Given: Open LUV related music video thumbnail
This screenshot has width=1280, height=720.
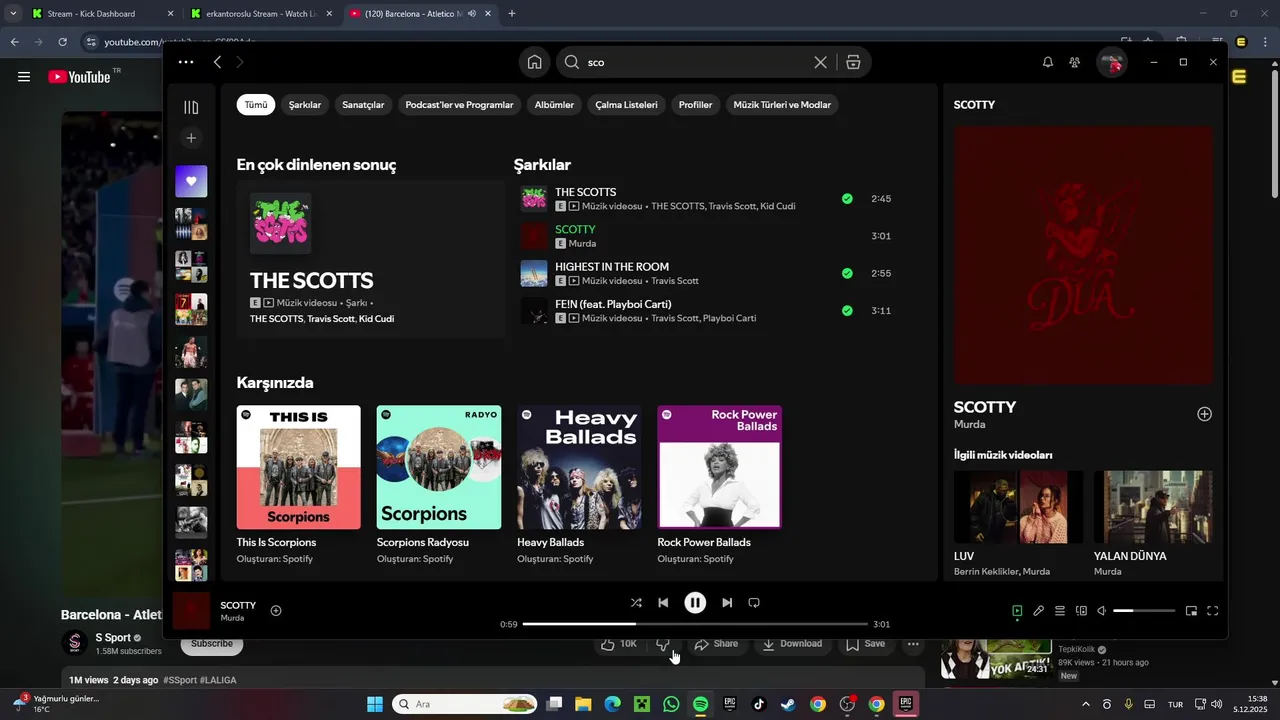Looking at the screenshot, I should click(x=1018, y=507).
